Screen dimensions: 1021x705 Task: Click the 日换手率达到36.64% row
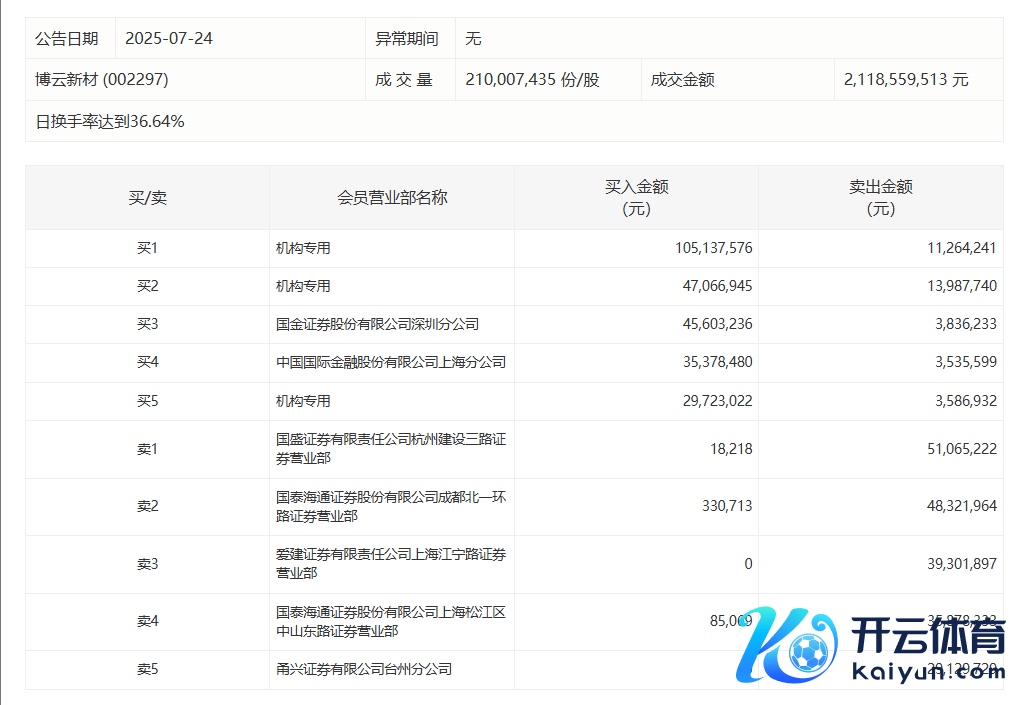point(110,122)
